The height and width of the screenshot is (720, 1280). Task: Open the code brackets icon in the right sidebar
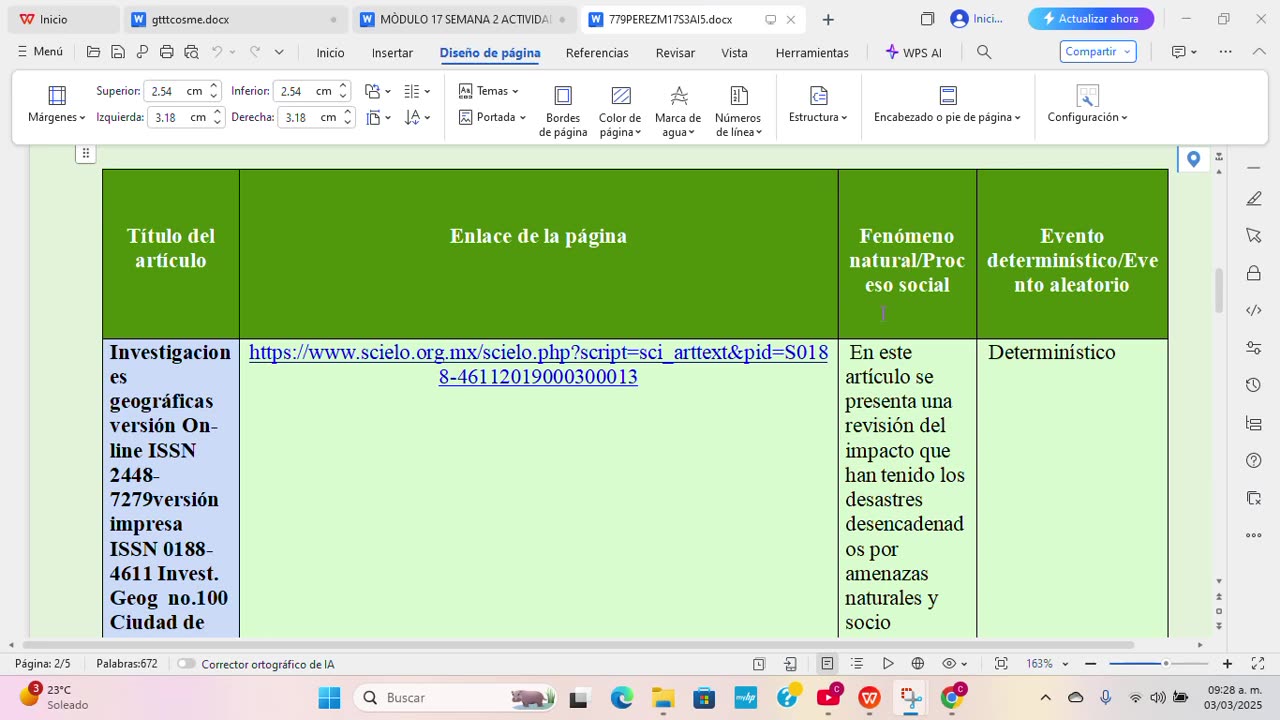click(x=1254, y=310)
